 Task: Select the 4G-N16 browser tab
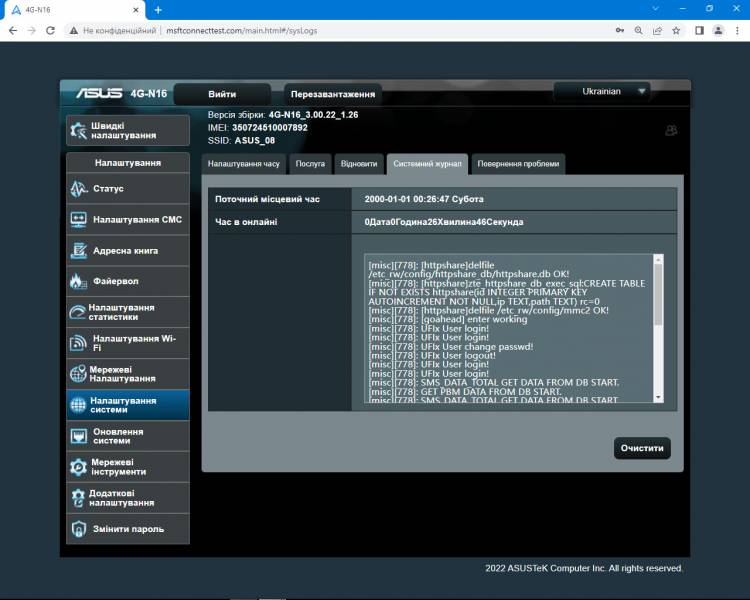[x=74, y=10]
